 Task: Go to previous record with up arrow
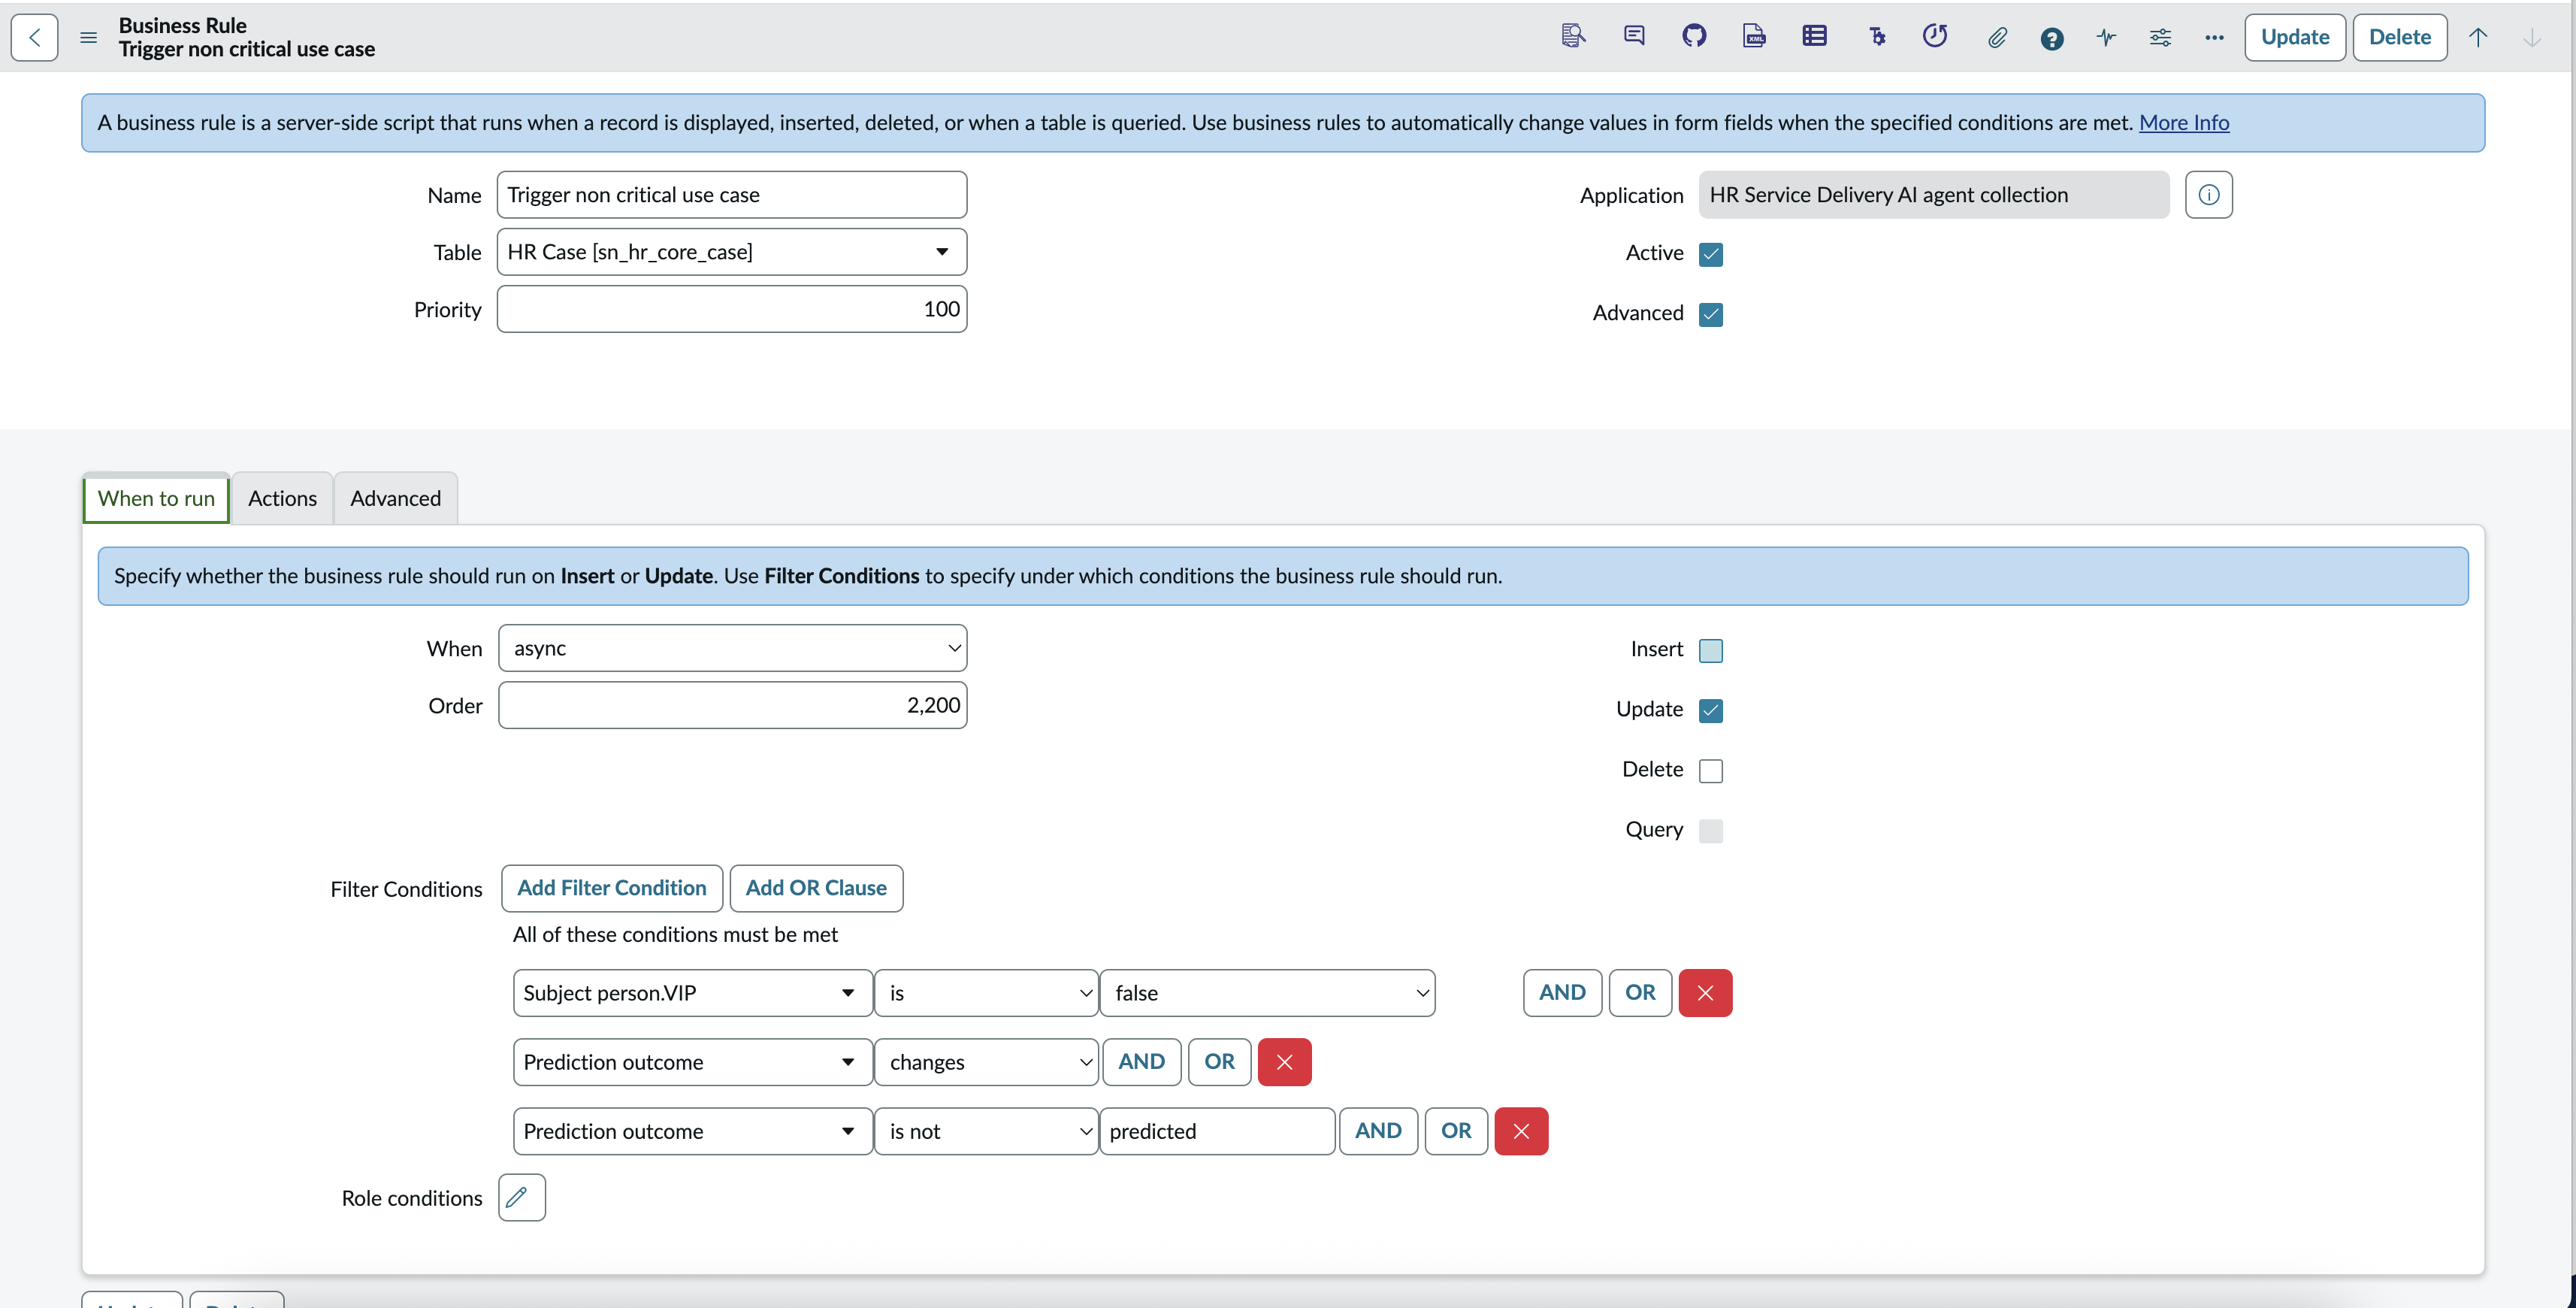tap(2478, 37)
